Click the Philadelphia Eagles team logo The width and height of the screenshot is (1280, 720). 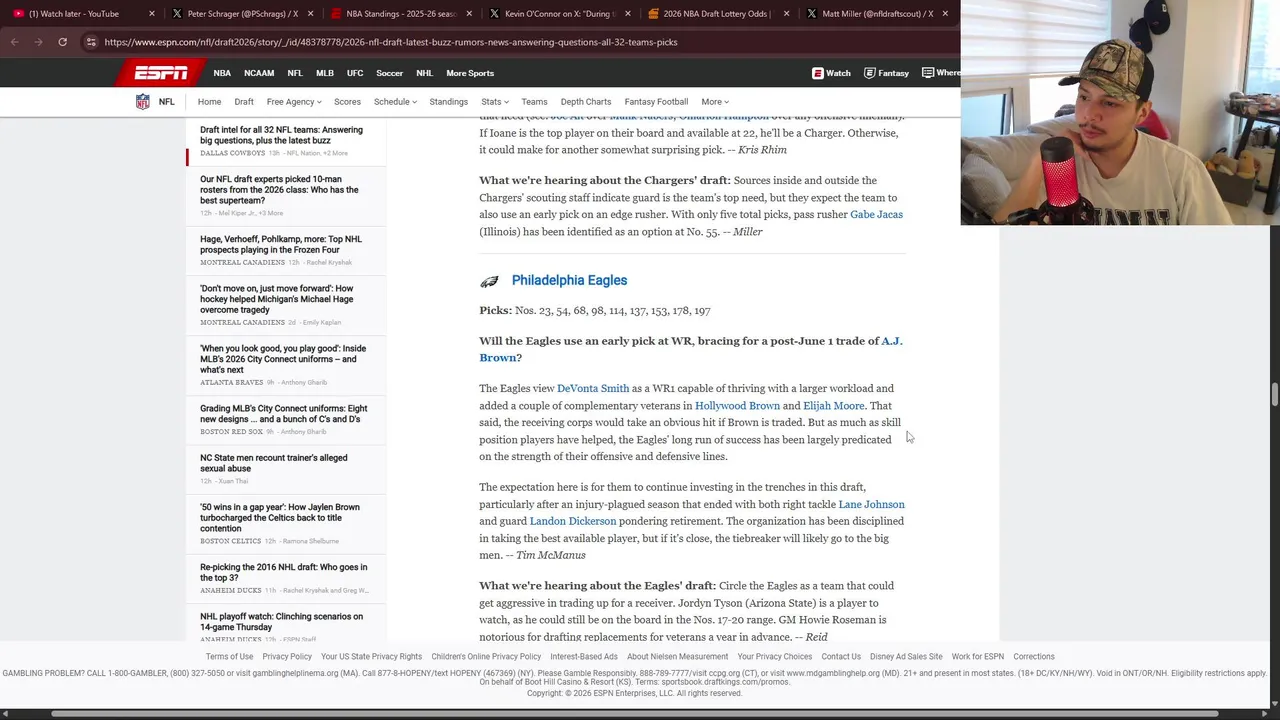(489, 281)
